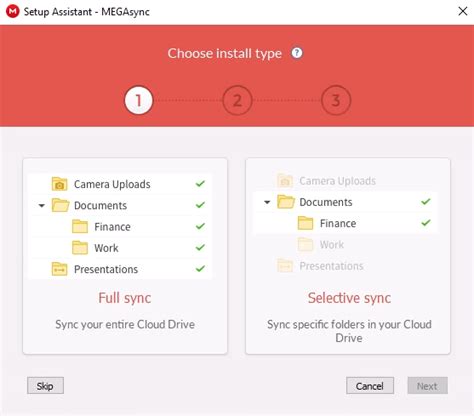Click Documents label in Full sync
The height and width of the screenshot is (416, 474).
(100, 205)
